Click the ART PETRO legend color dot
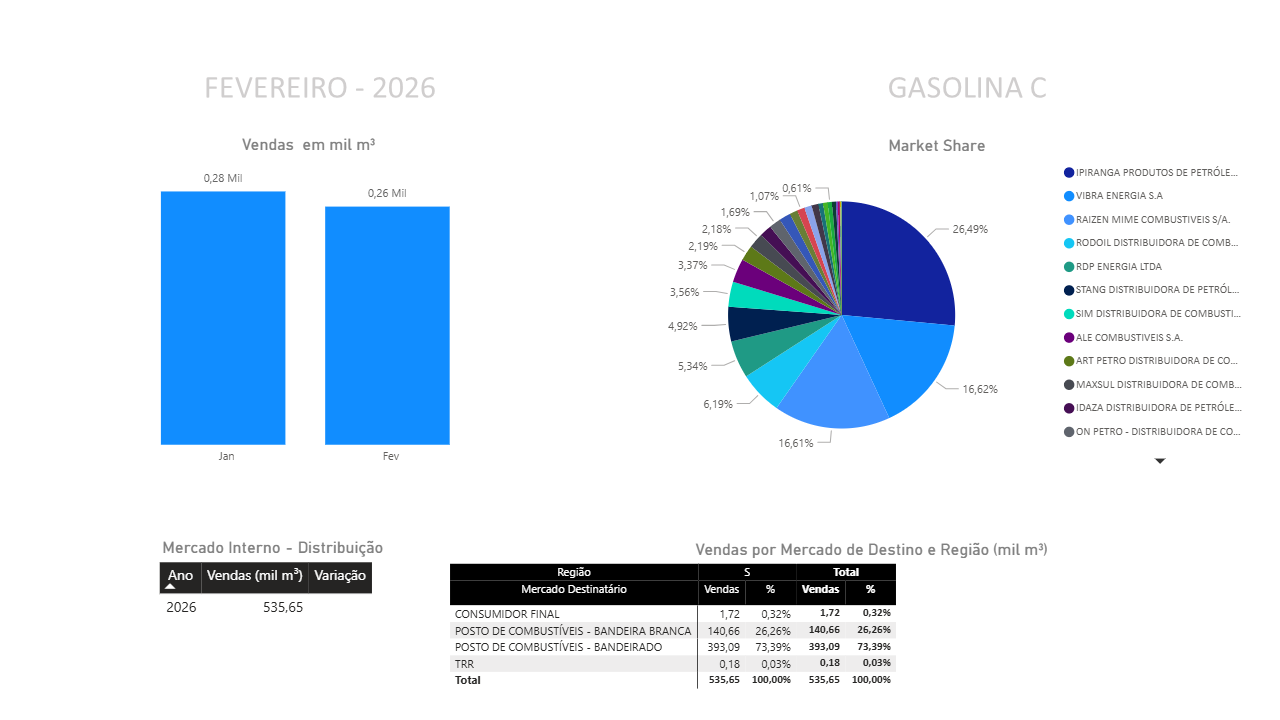1280x720 pixels. (1069, 361)
